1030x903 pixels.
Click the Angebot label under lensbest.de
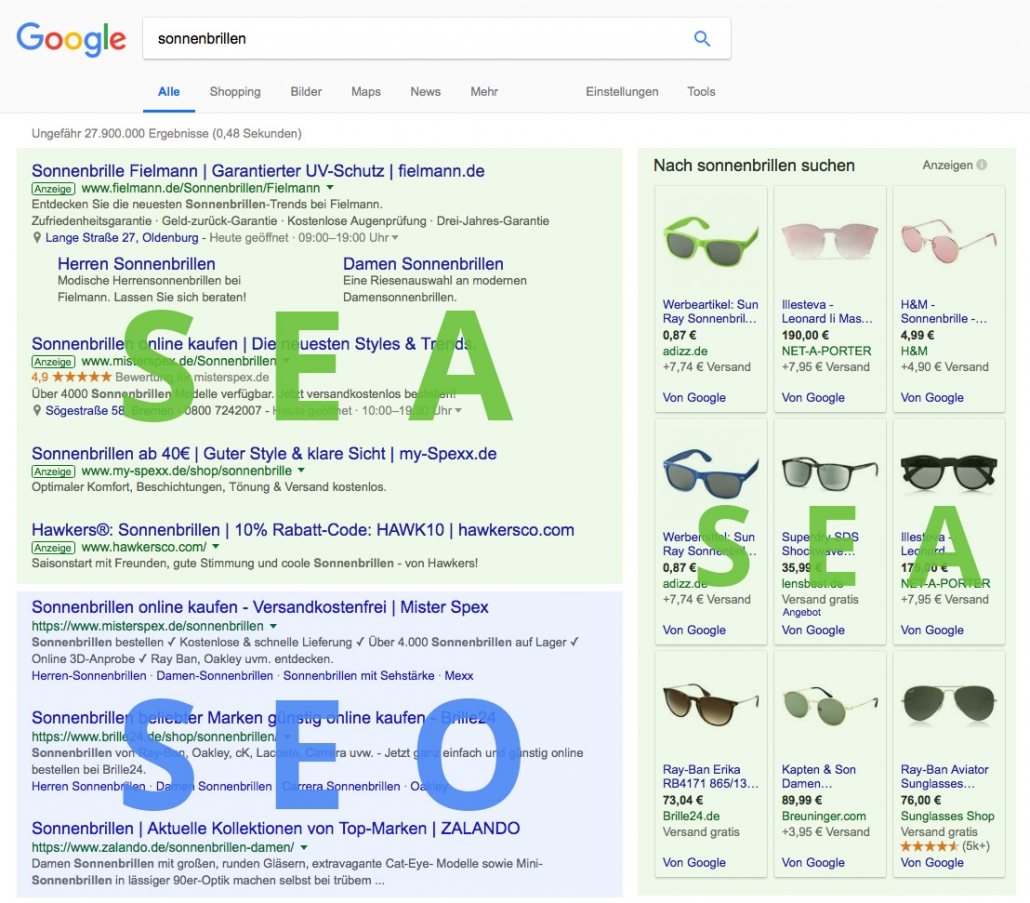[x=801, y=612]
